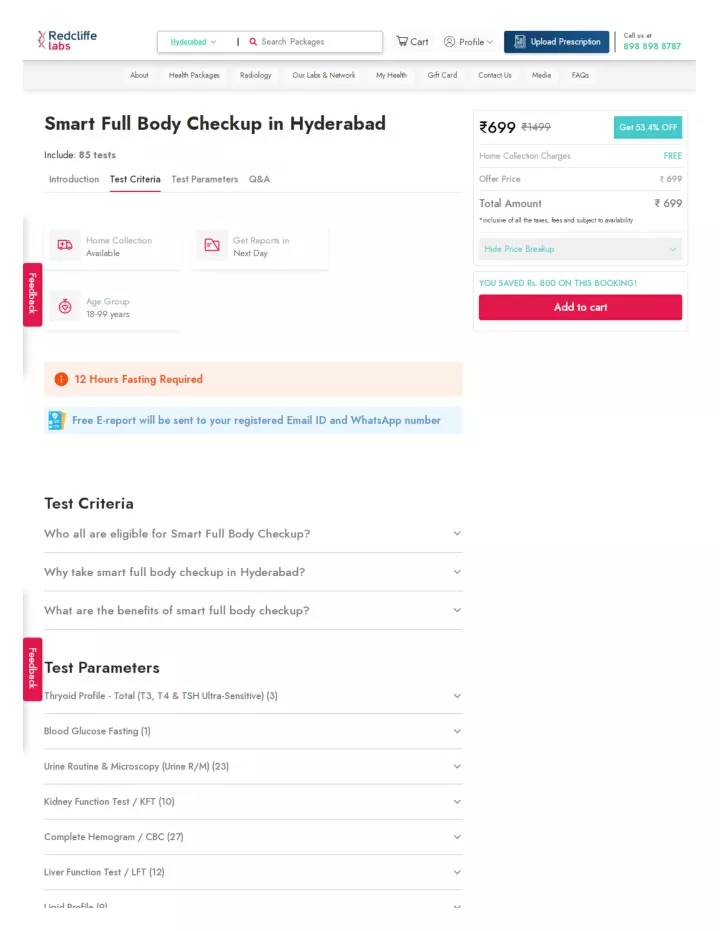720x931 pixels.
Task: Expand Complete Hemogram / CBC section
Action: [x=253, y=836]
